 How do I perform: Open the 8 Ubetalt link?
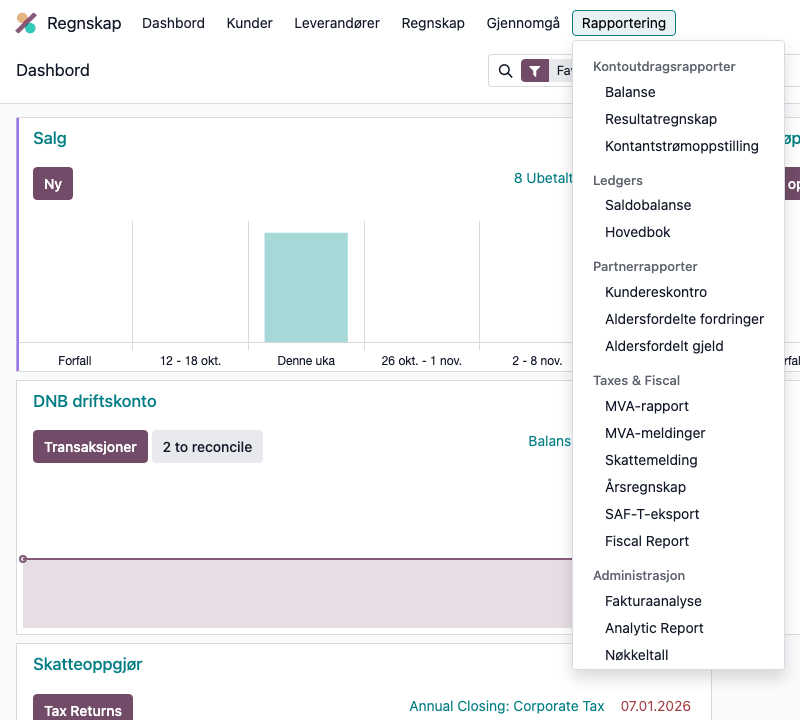pos(543,178)
